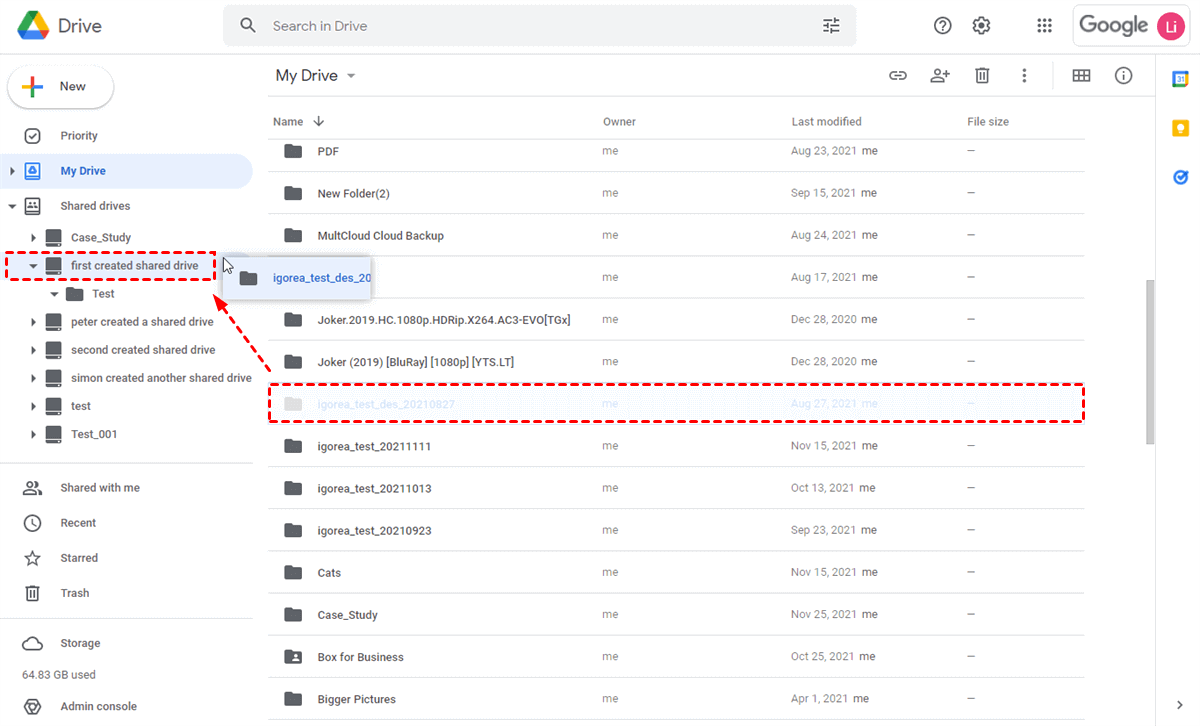The height and width of the screenshot is (726, 1200).
Task: Click the Remove trash icon in toolbar
Action: tap(983, 75)
